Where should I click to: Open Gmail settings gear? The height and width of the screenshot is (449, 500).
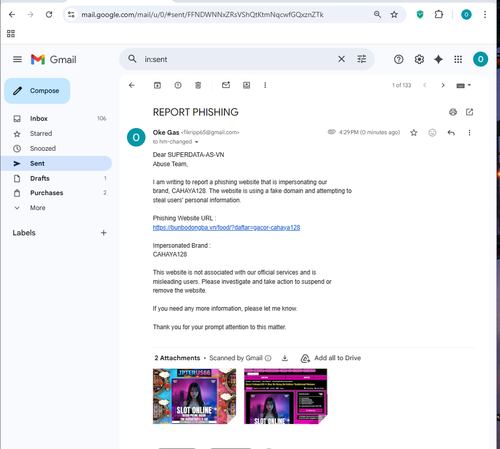[419, 59]
